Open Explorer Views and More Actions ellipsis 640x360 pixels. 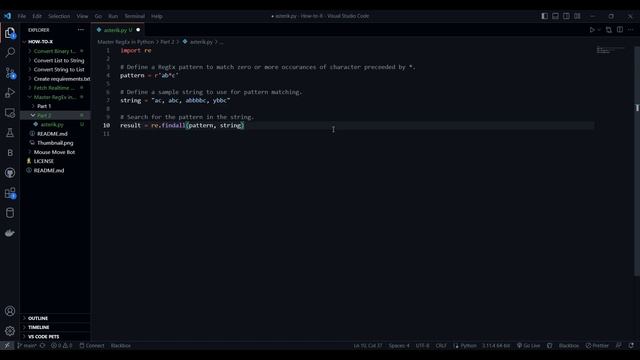pos(81,30)
